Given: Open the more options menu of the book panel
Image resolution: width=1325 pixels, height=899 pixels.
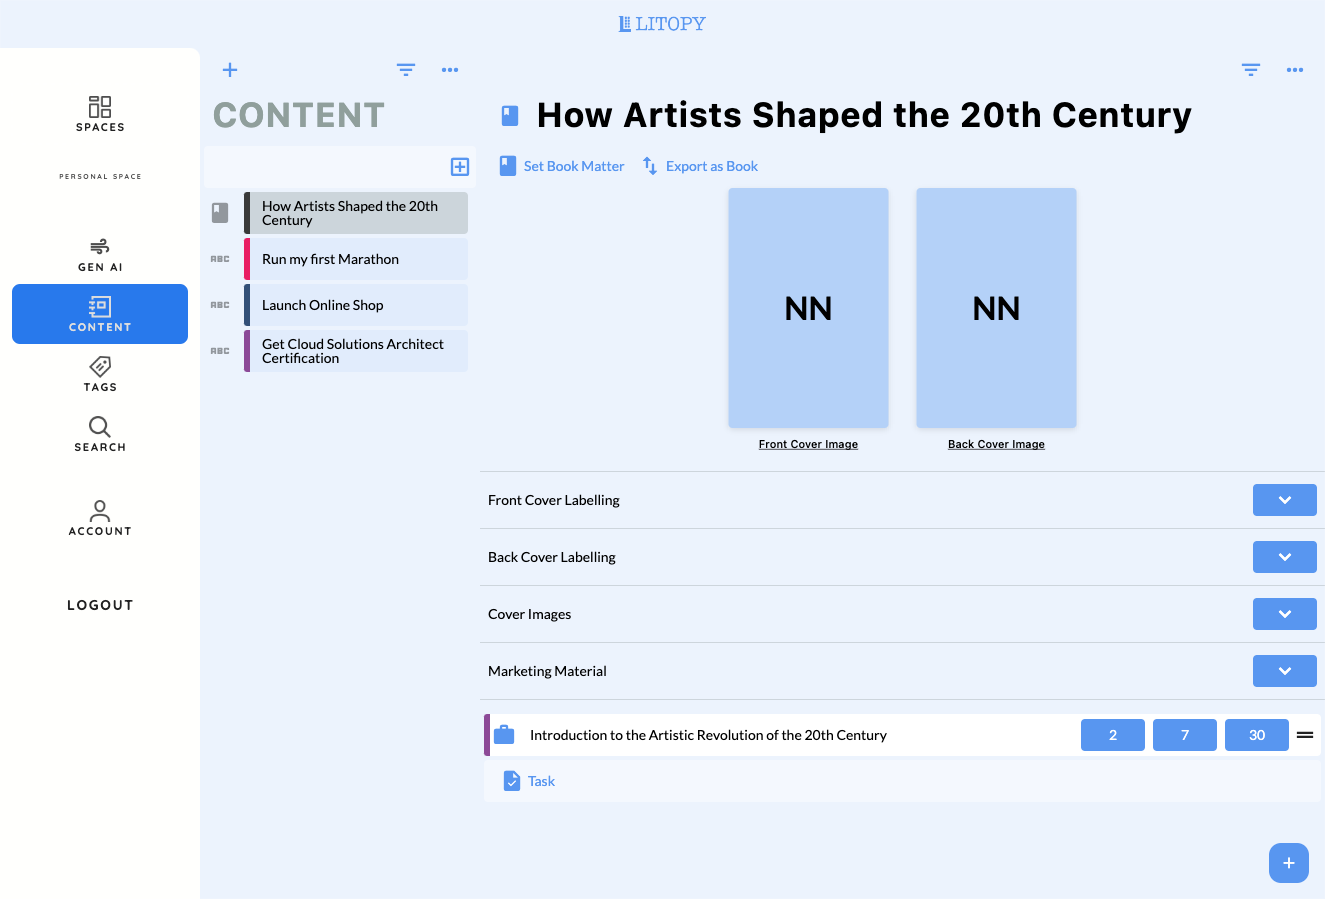Looking at the screenshot, I should (1295, 70).
